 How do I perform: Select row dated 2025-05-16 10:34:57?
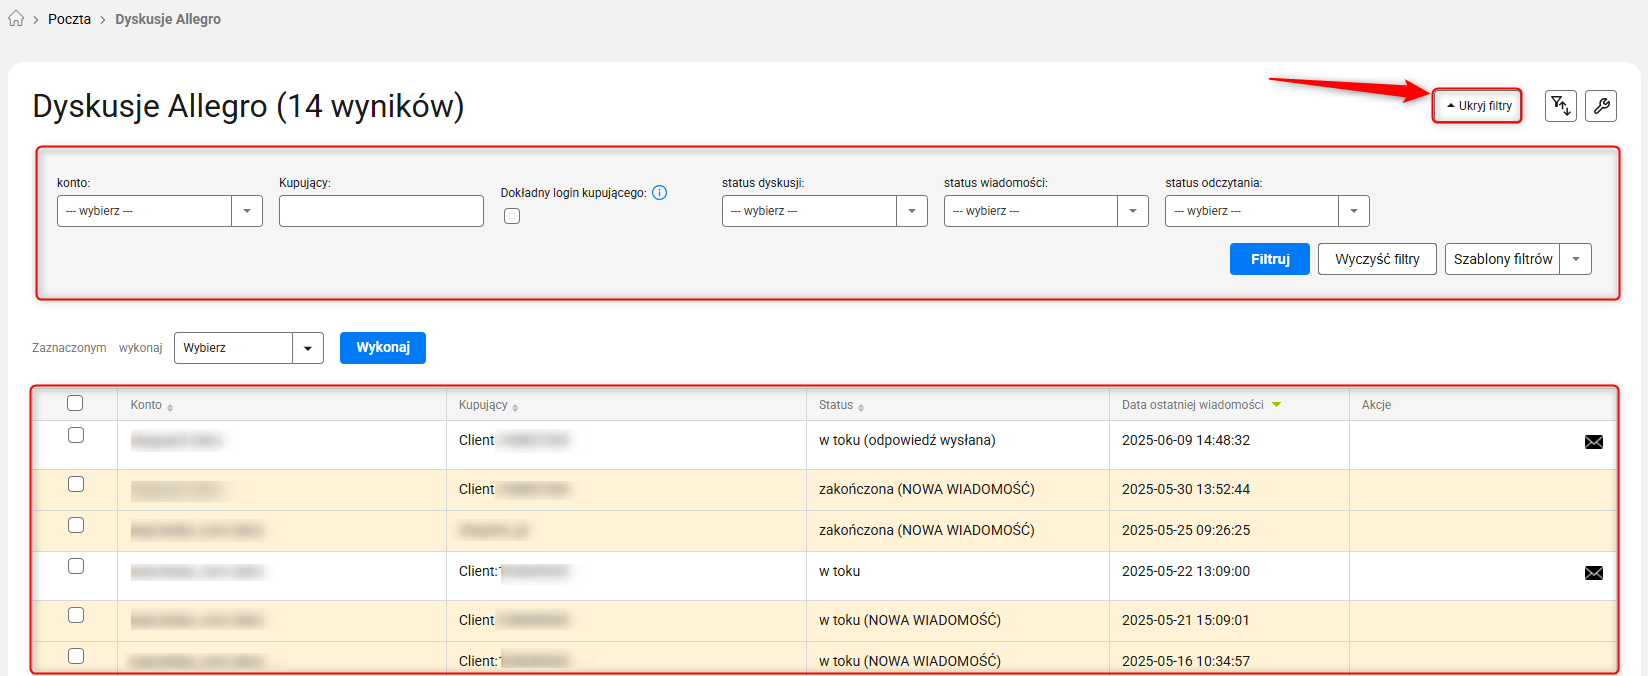point(76,656)
